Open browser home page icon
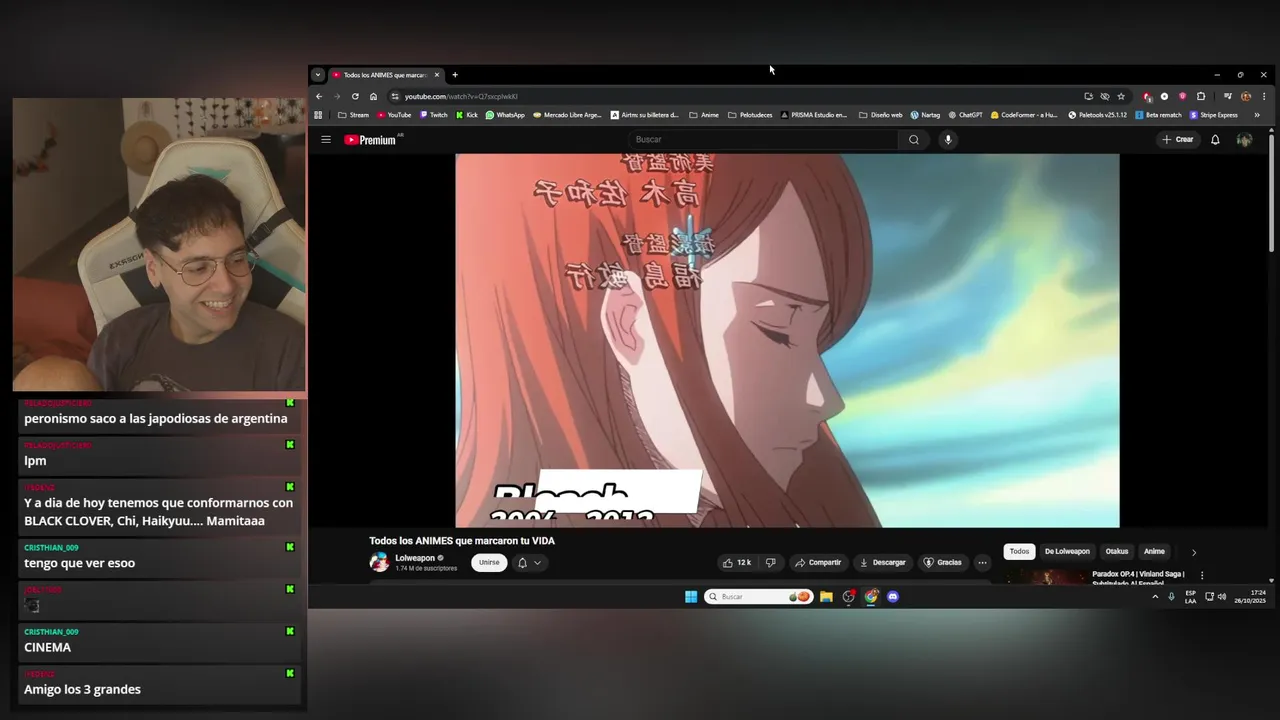 373,97
